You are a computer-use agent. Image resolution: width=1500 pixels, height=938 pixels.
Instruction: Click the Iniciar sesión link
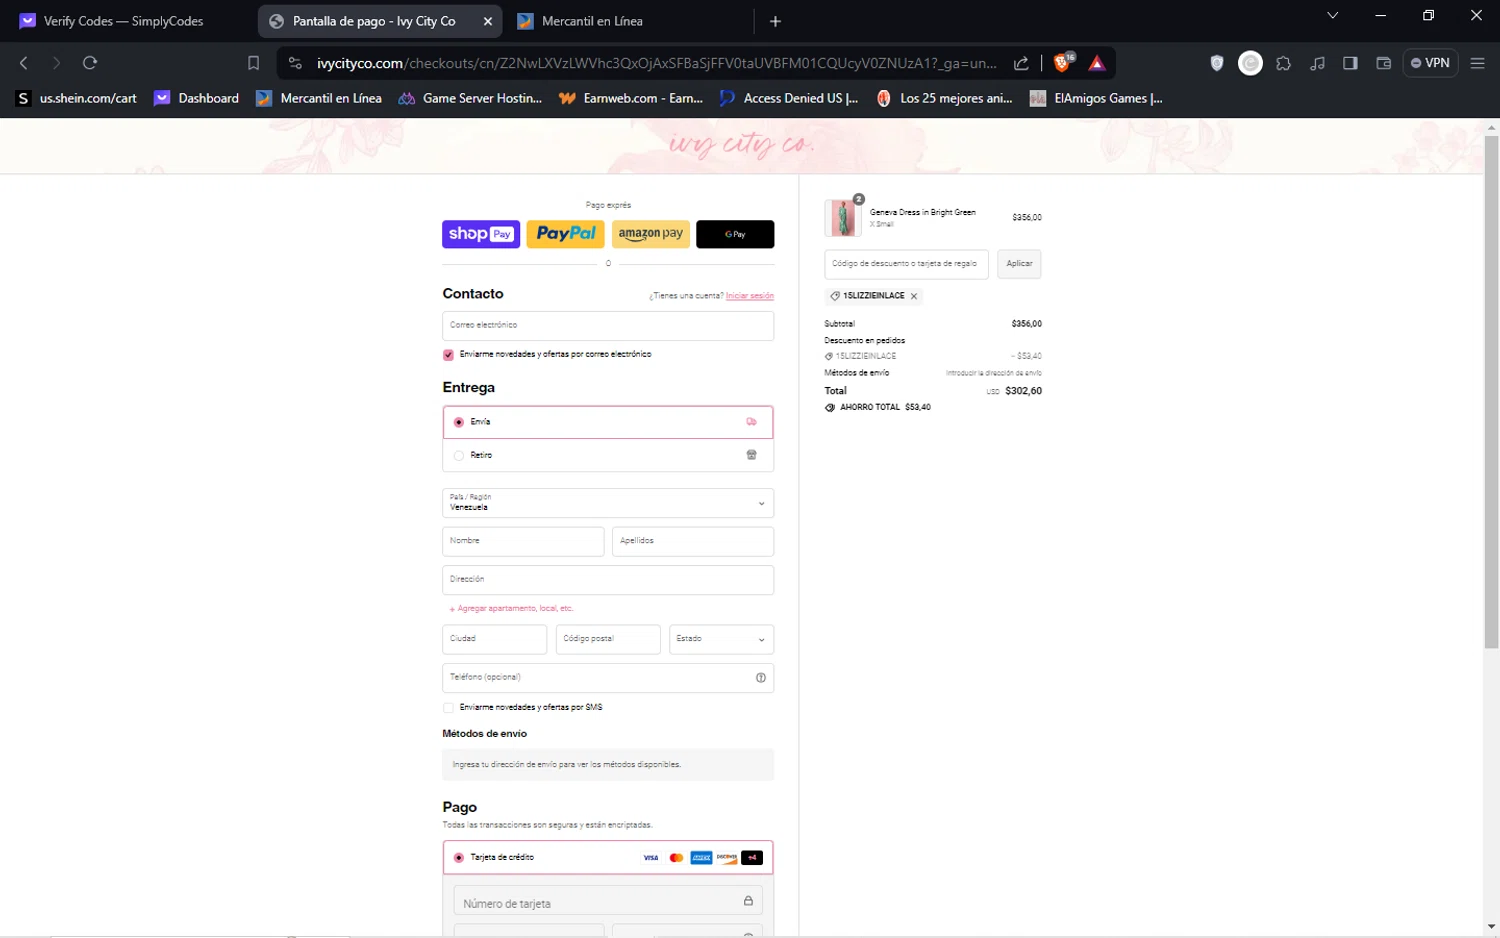(750, 296)
